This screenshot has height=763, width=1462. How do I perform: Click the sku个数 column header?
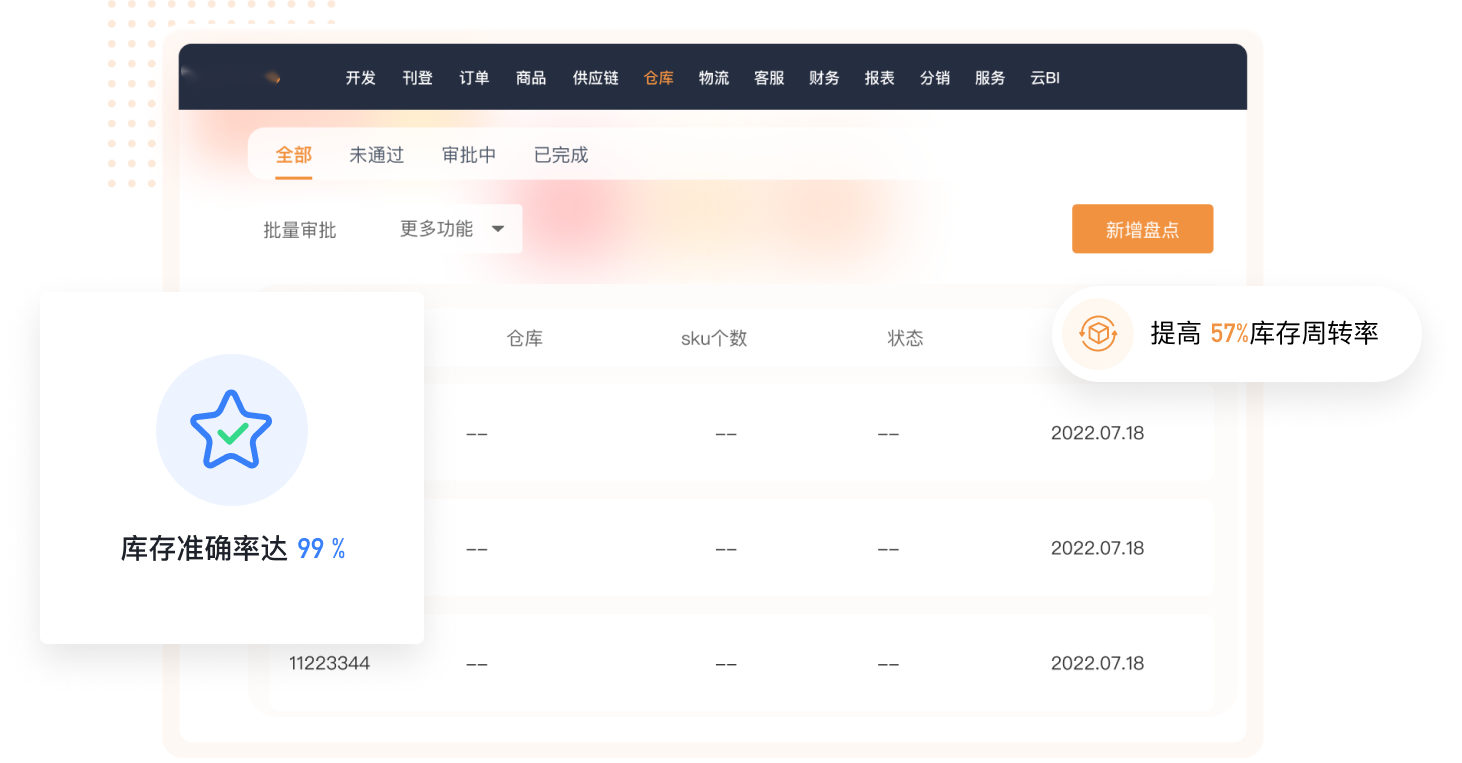[713, 338]
